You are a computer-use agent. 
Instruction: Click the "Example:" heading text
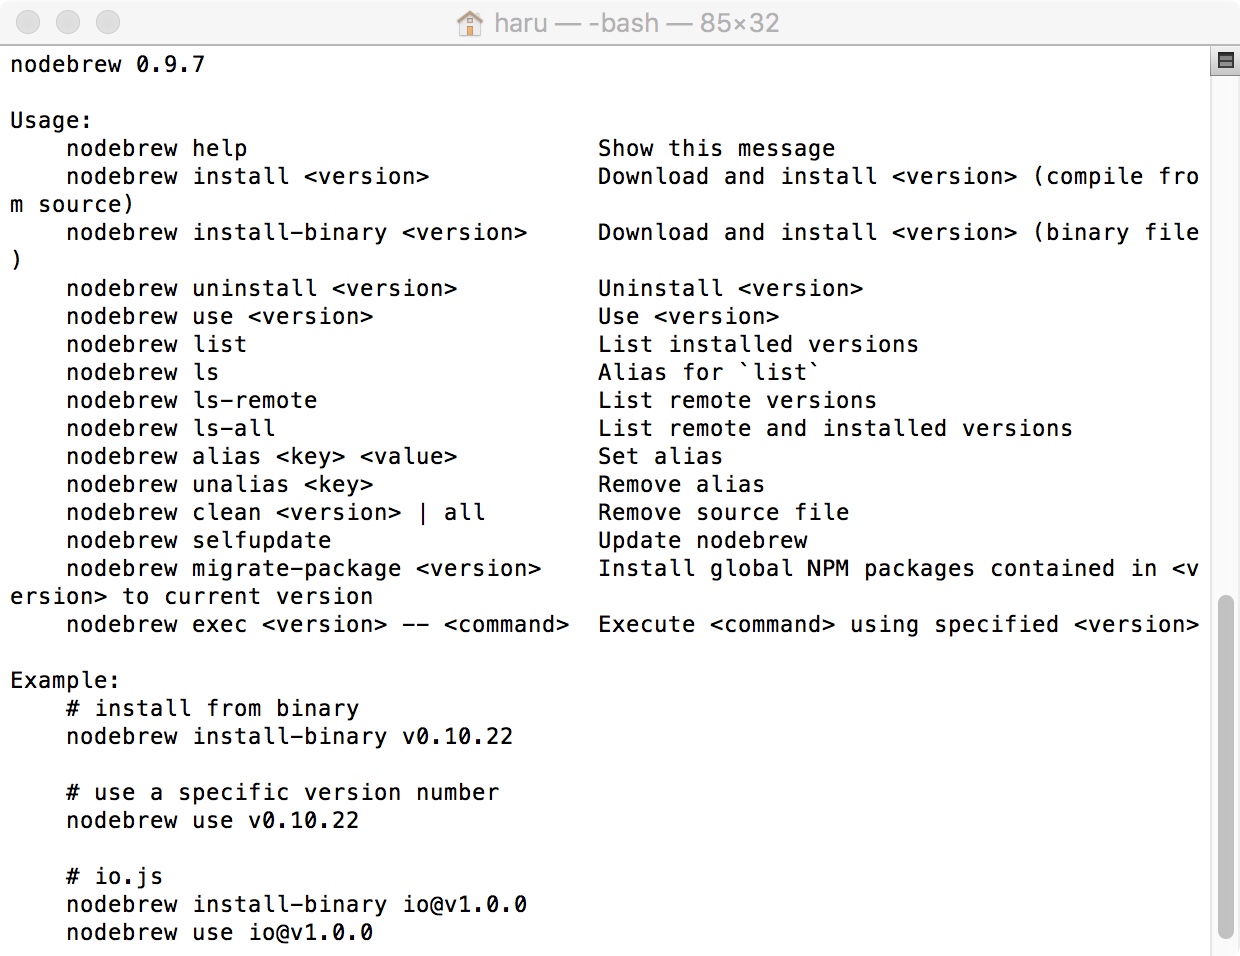coord(65,681)
